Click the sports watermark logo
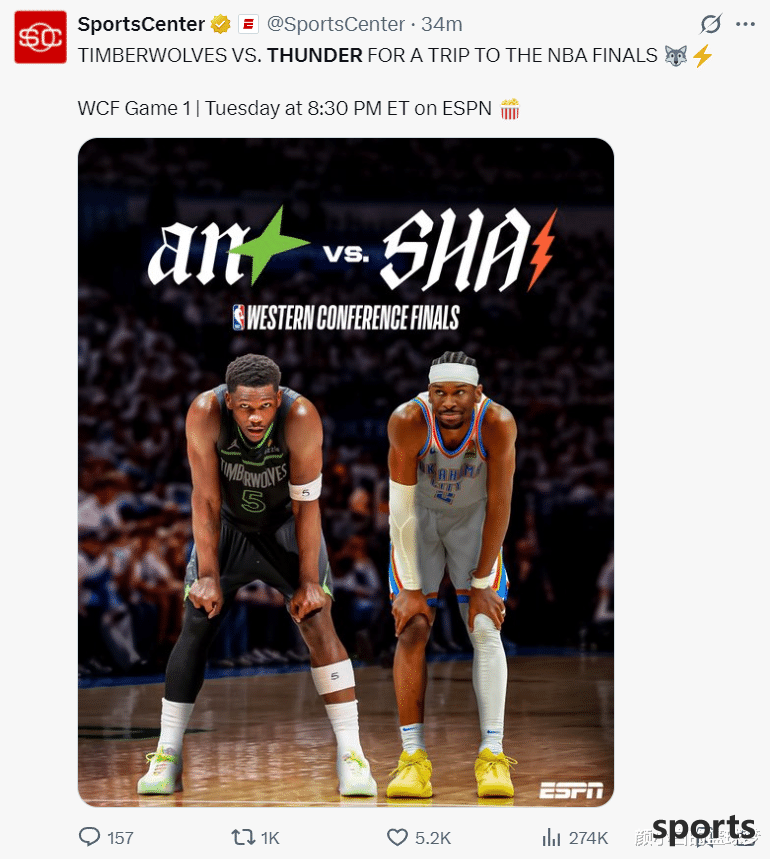770x859 pixels. [x=704, y=828]
